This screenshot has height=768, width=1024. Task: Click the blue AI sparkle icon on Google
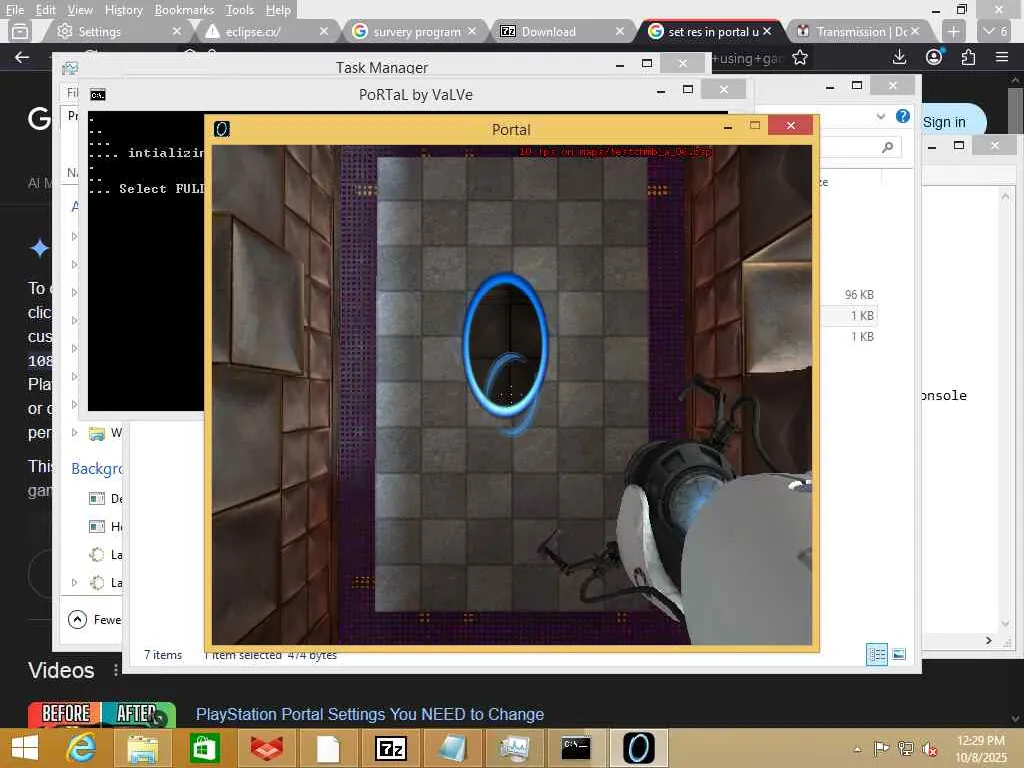40,248
